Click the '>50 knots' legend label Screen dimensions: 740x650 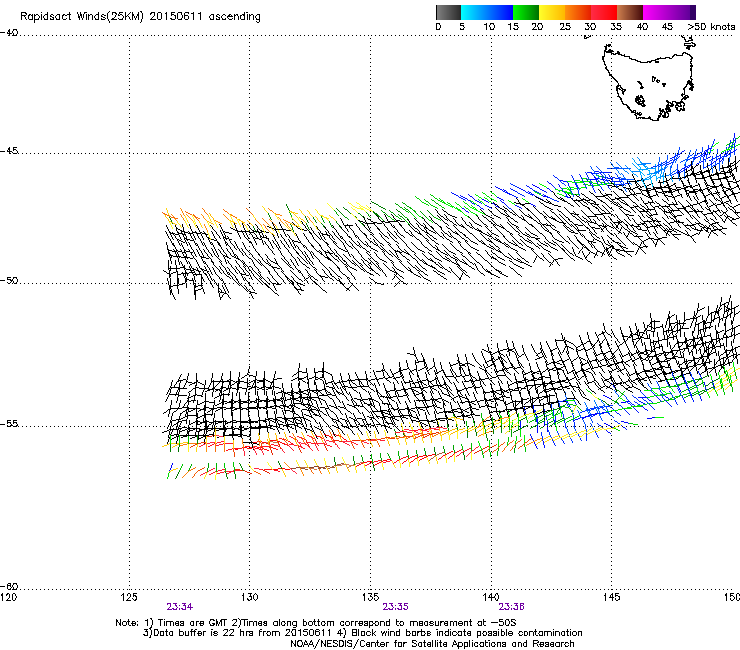coord(711,27)
